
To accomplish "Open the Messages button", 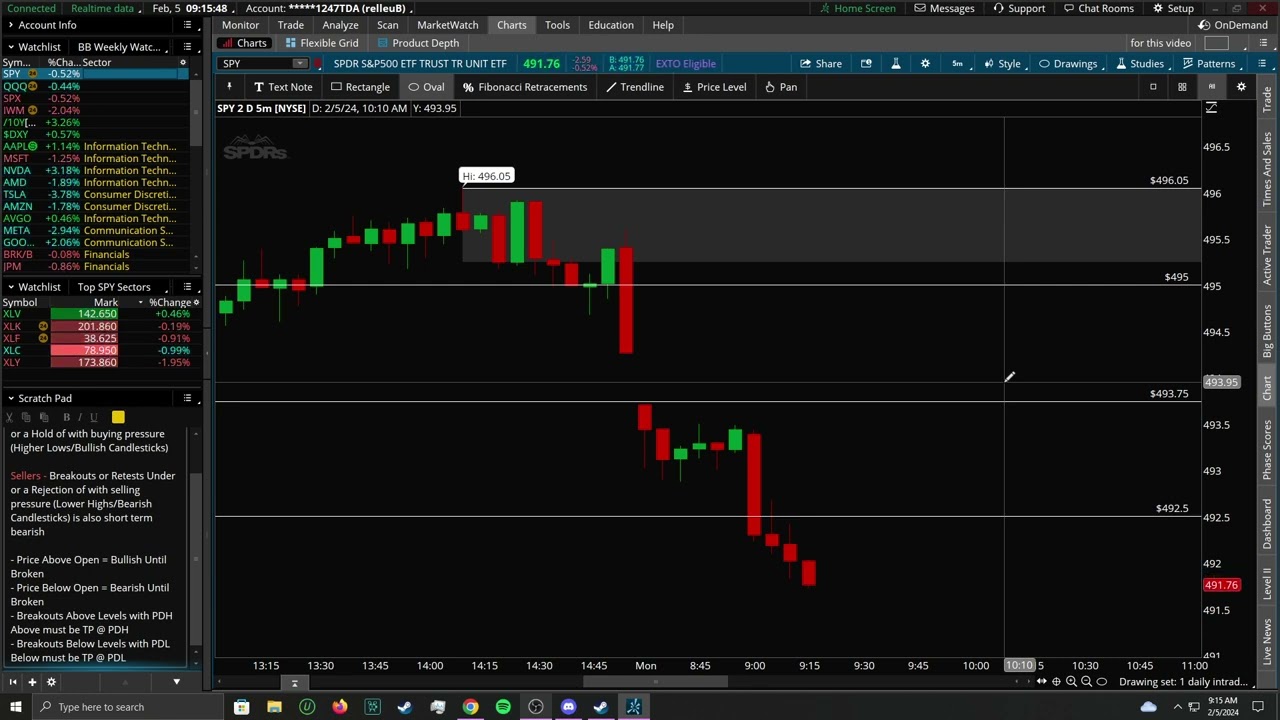I will click(944, 8).
